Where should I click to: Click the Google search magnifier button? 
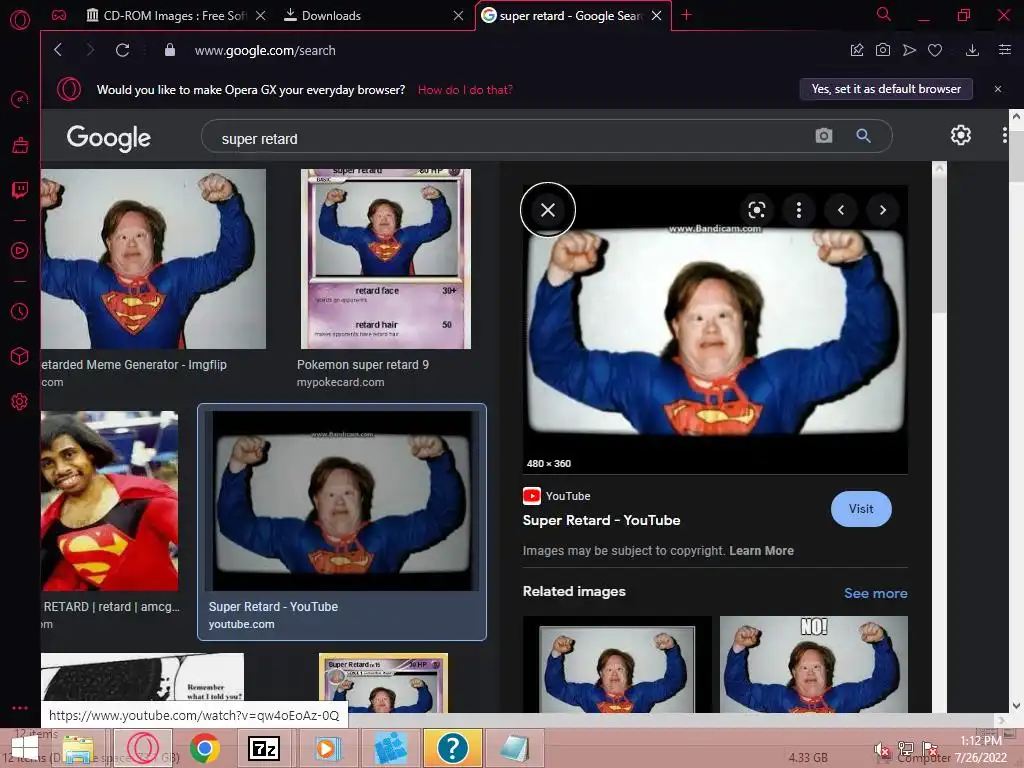[863, 136]
